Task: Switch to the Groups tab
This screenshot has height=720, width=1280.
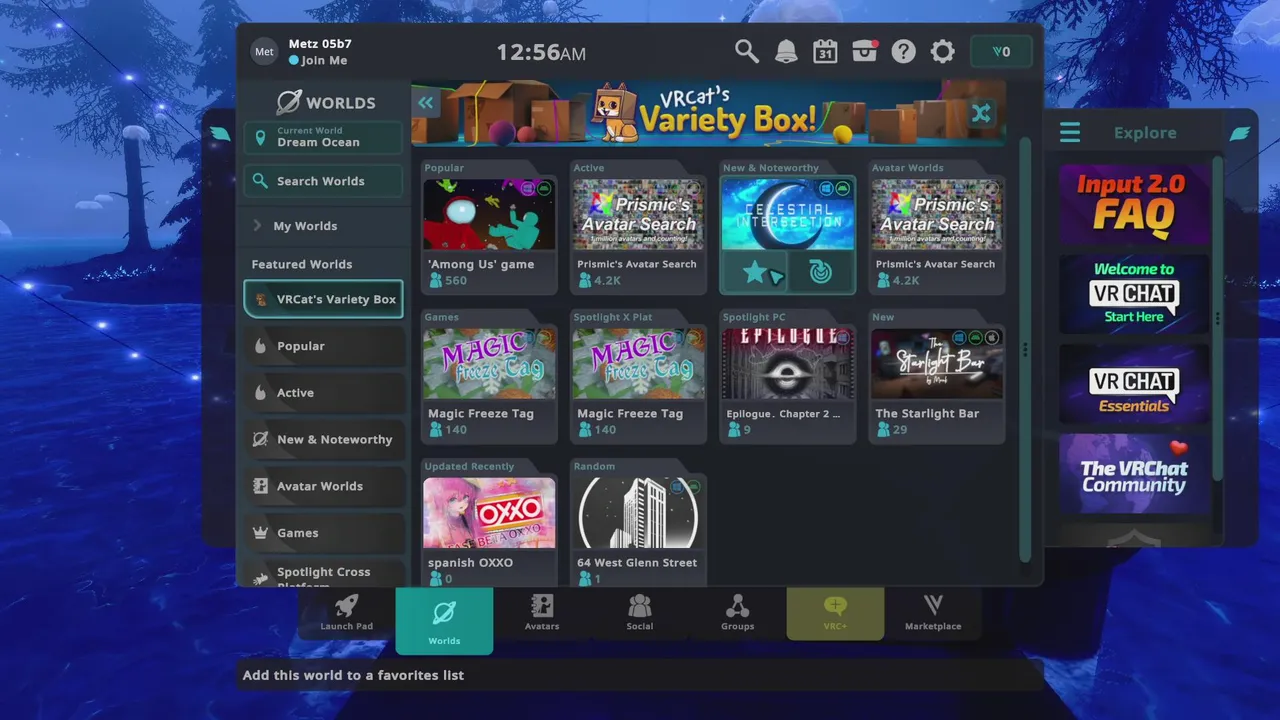Action: tap(737, 612)
